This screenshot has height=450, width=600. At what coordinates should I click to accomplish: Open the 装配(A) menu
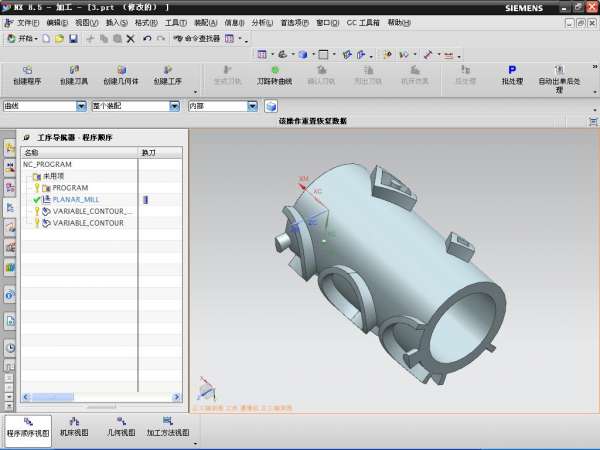point(205,23)
